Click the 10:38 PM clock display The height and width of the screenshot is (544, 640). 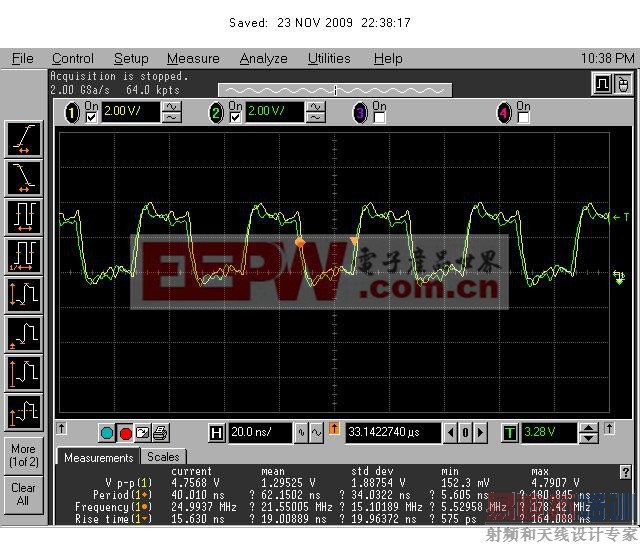(x=608, y=58)
